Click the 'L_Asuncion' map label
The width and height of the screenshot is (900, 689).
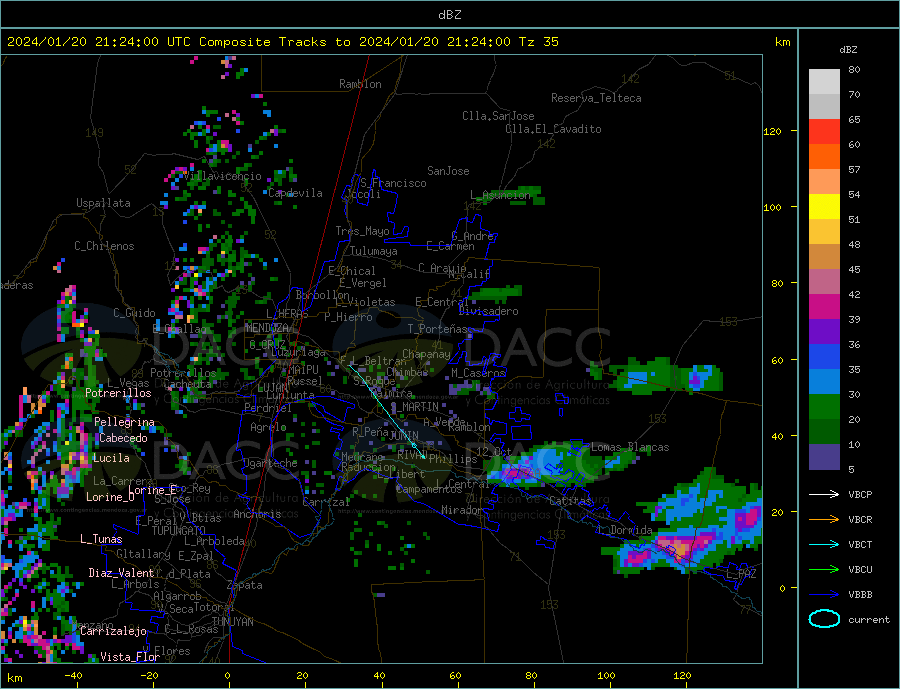pyautogui.click(x=501, y=195)
